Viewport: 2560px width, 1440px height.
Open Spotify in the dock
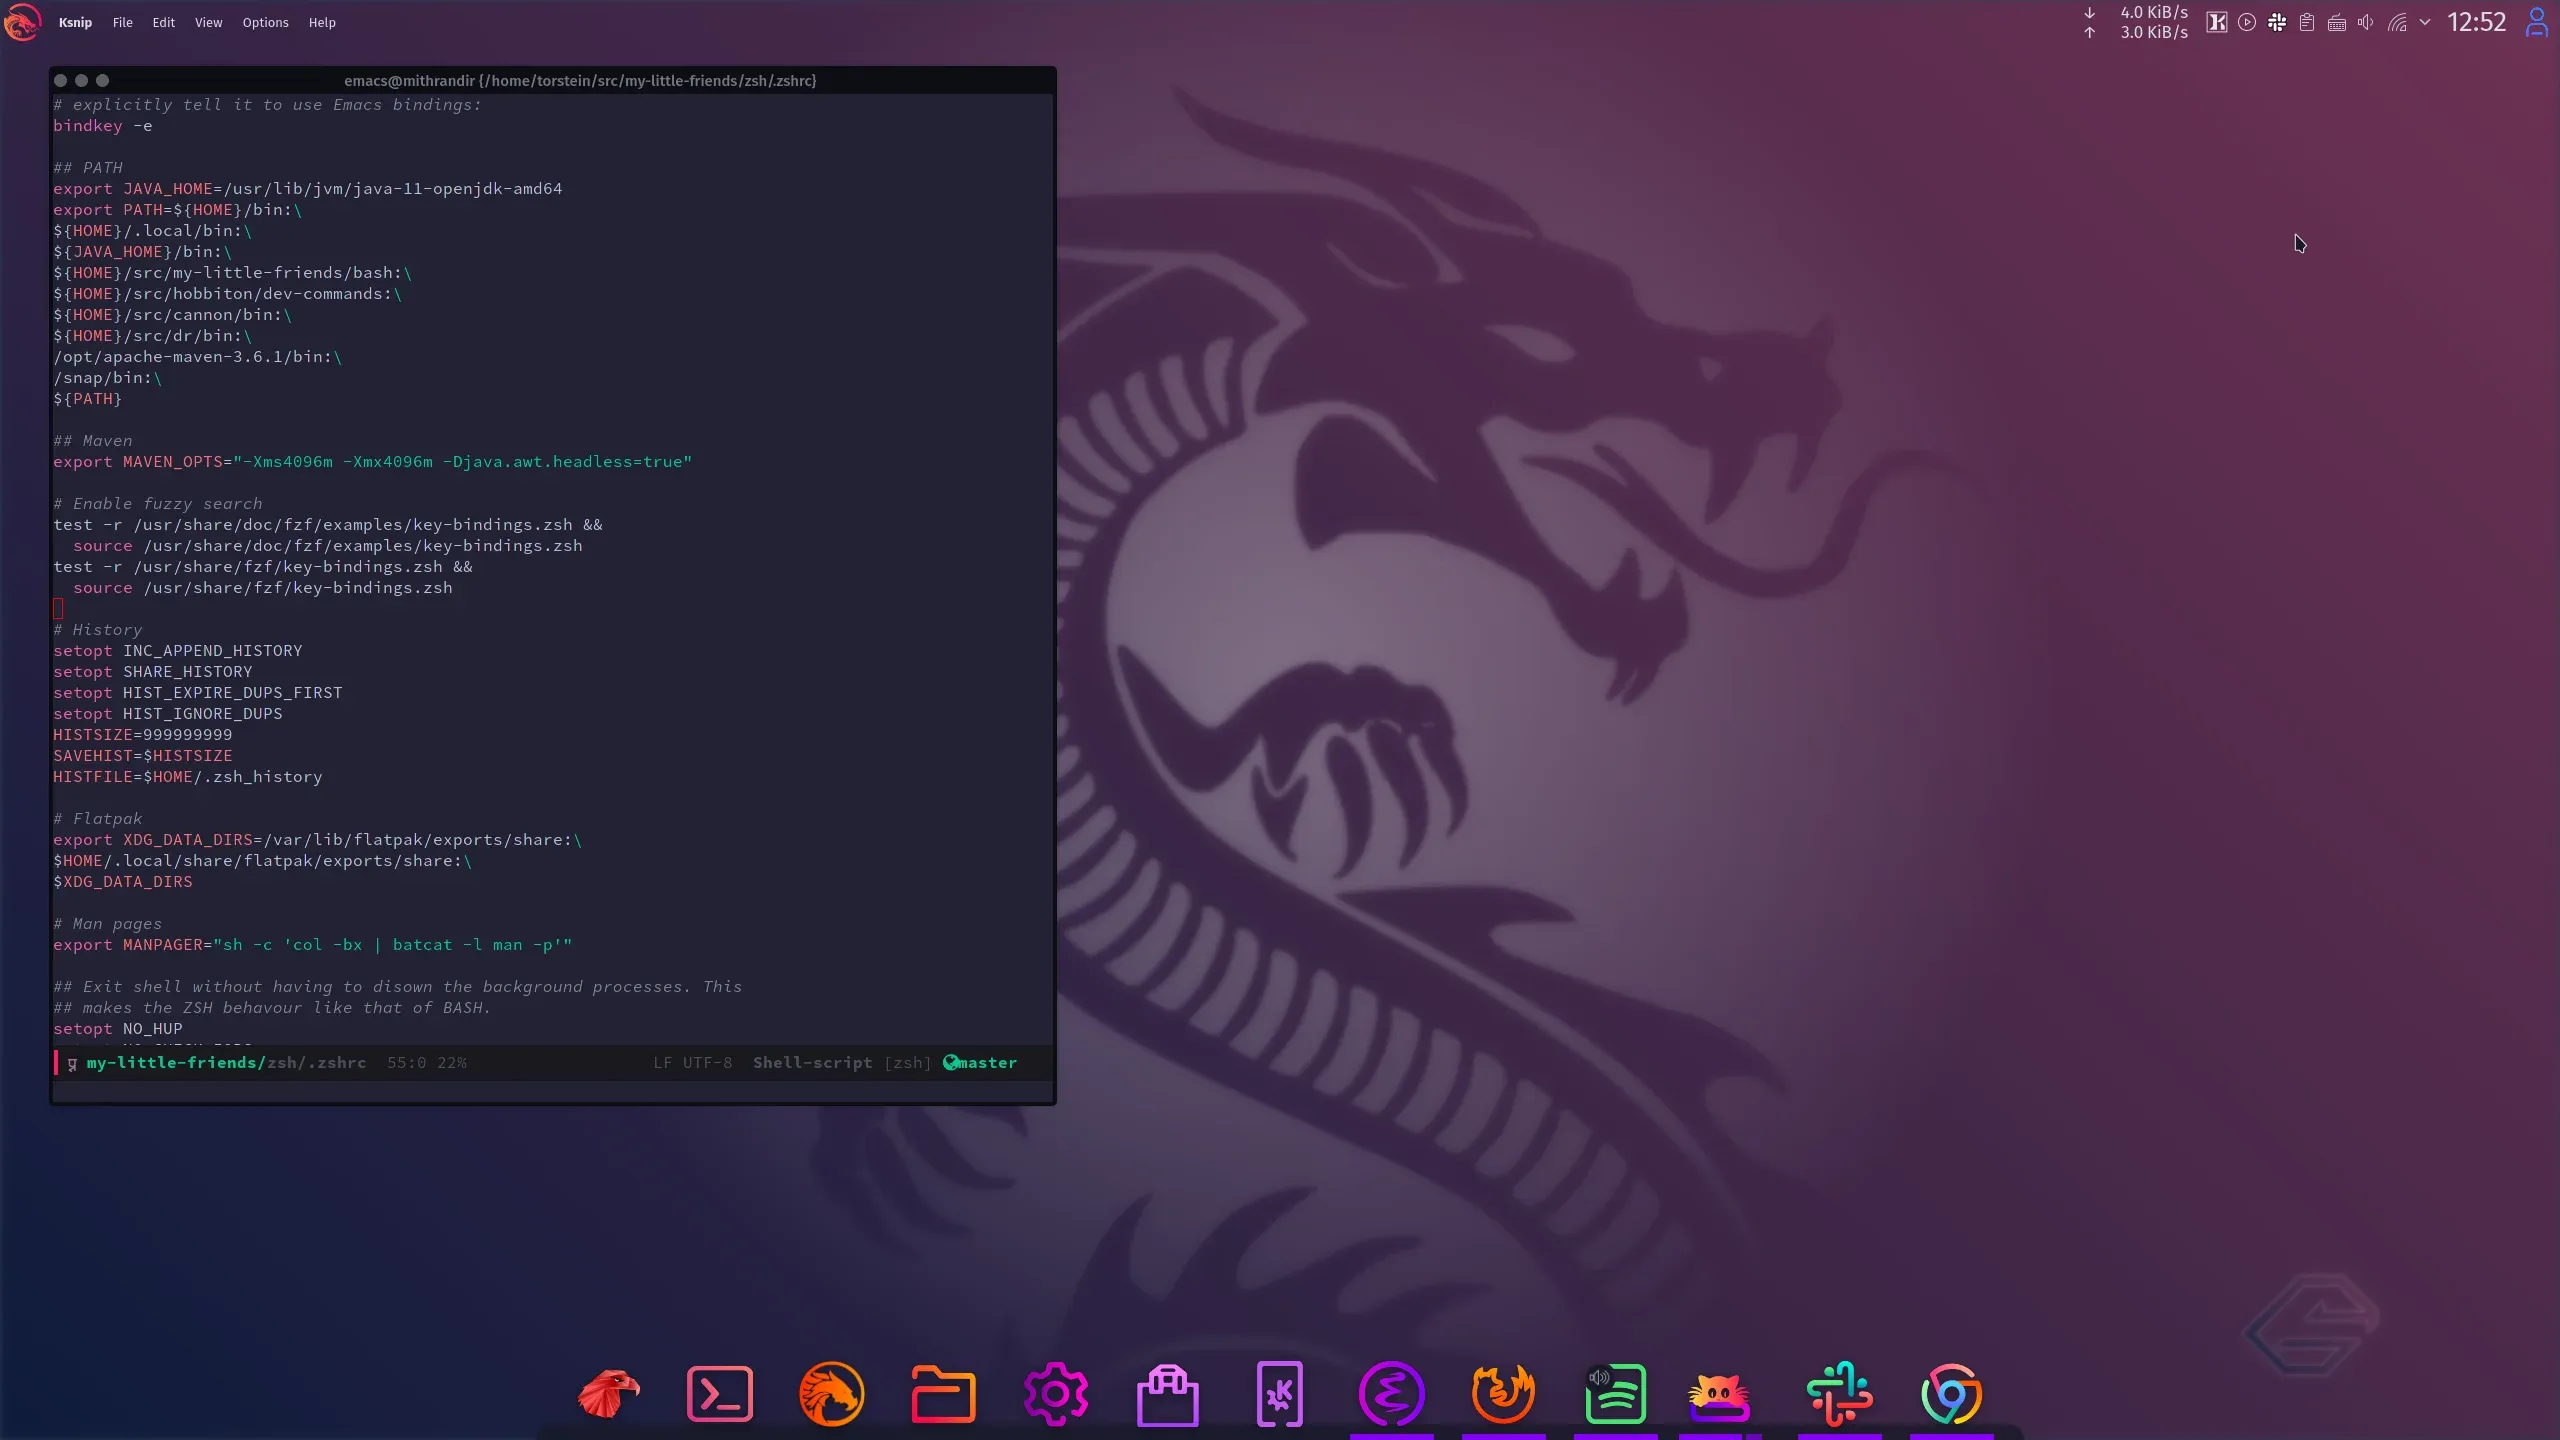(1615, 1393)
